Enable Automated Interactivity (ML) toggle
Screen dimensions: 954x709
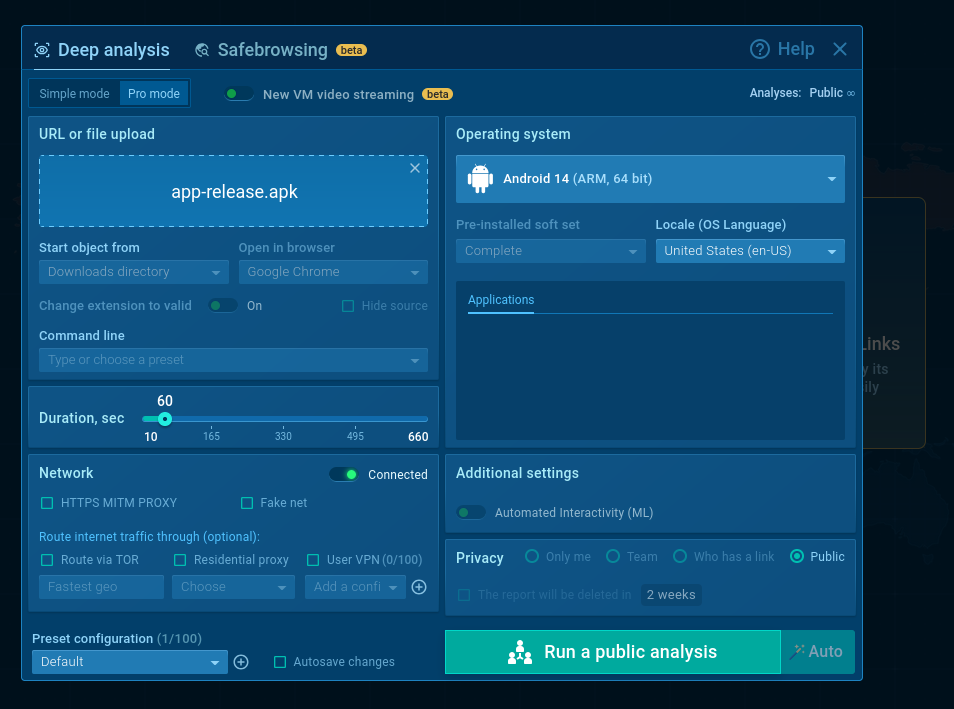pyautogui.click(x=471, y=513)
